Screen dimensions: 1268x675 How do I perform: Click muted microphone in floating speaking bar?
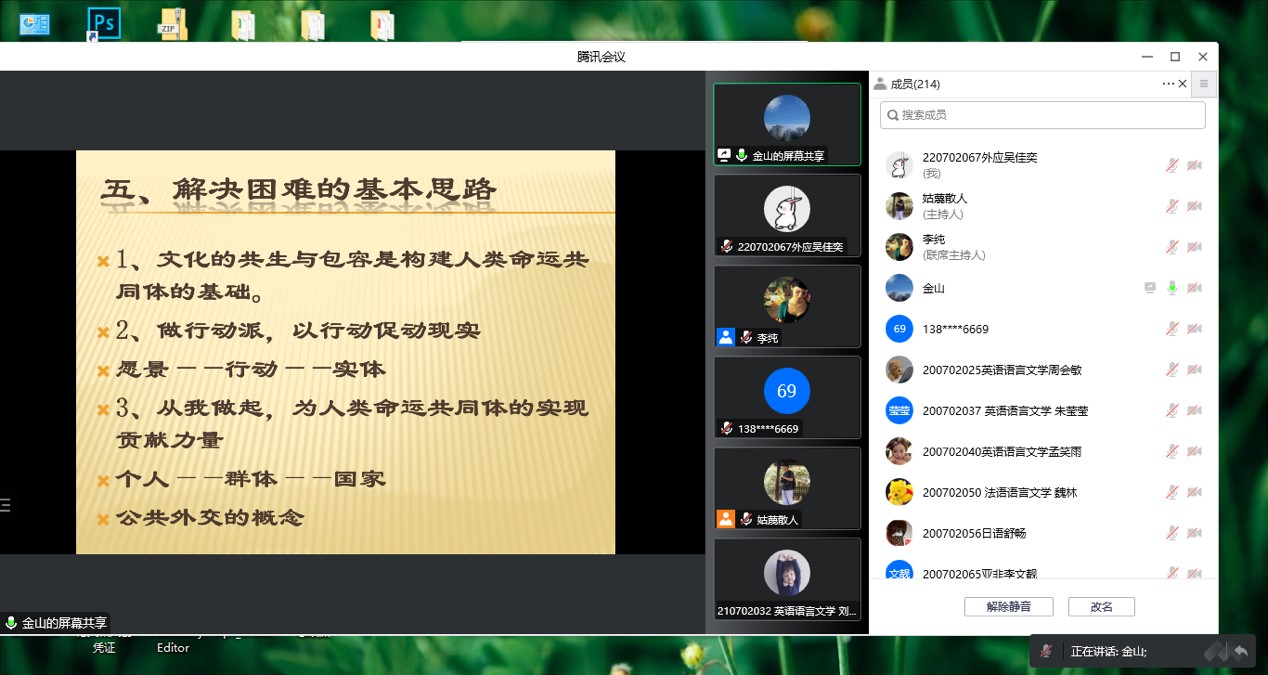coord(1046,651)
